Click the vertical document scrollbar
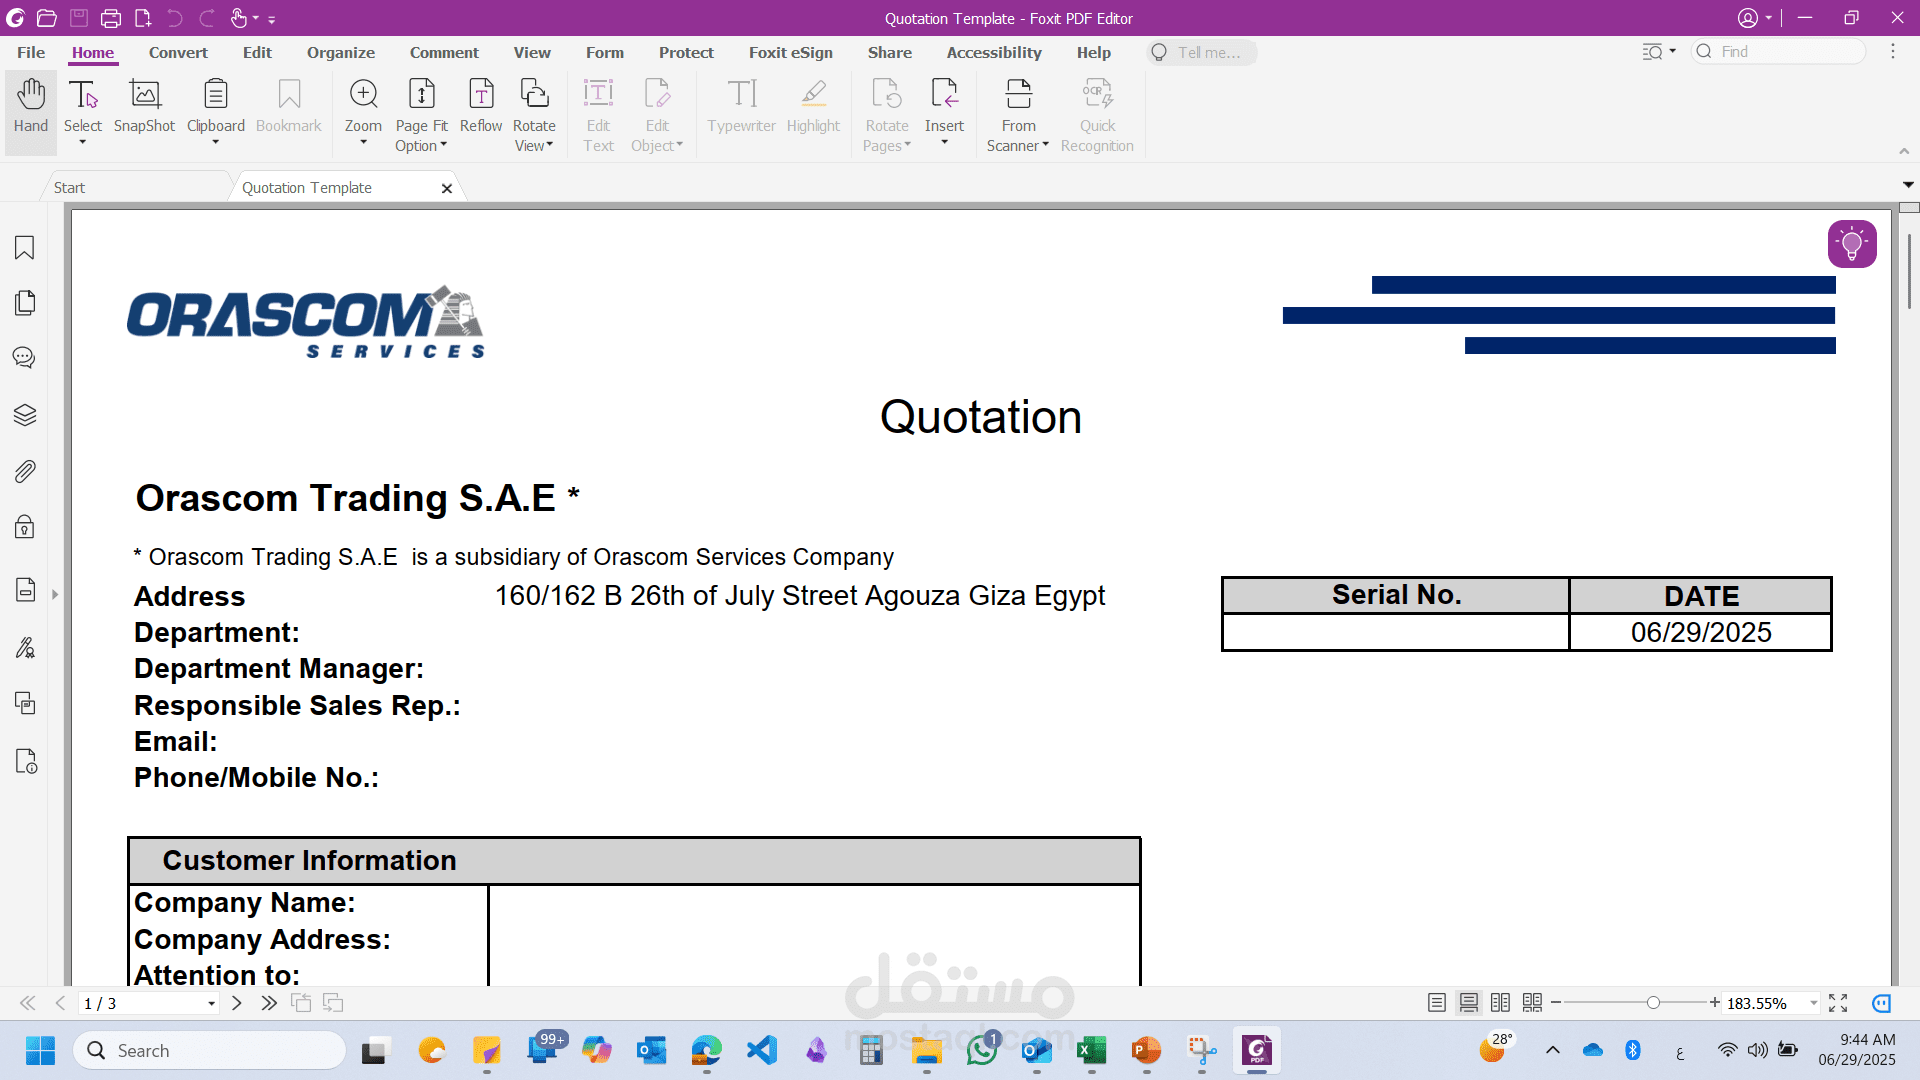The width and height of the screenshot is (1920, 1080). point(1909,272)
